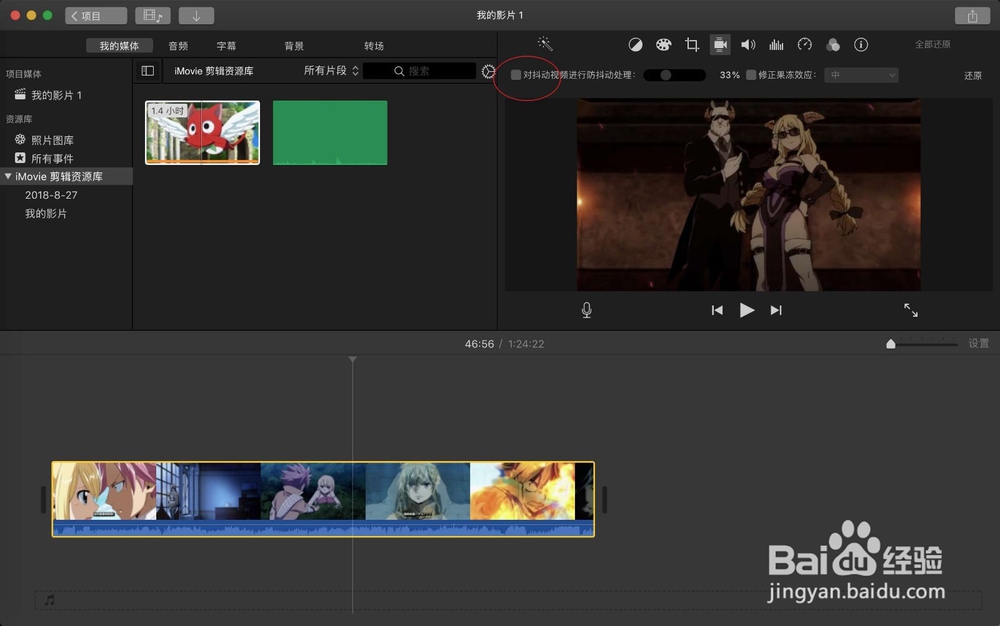Image resolution: width=1000 pixels, height=626 pixels.
Task: Skip to next clip
Action: pyautogui.click(x=776, y=310)
